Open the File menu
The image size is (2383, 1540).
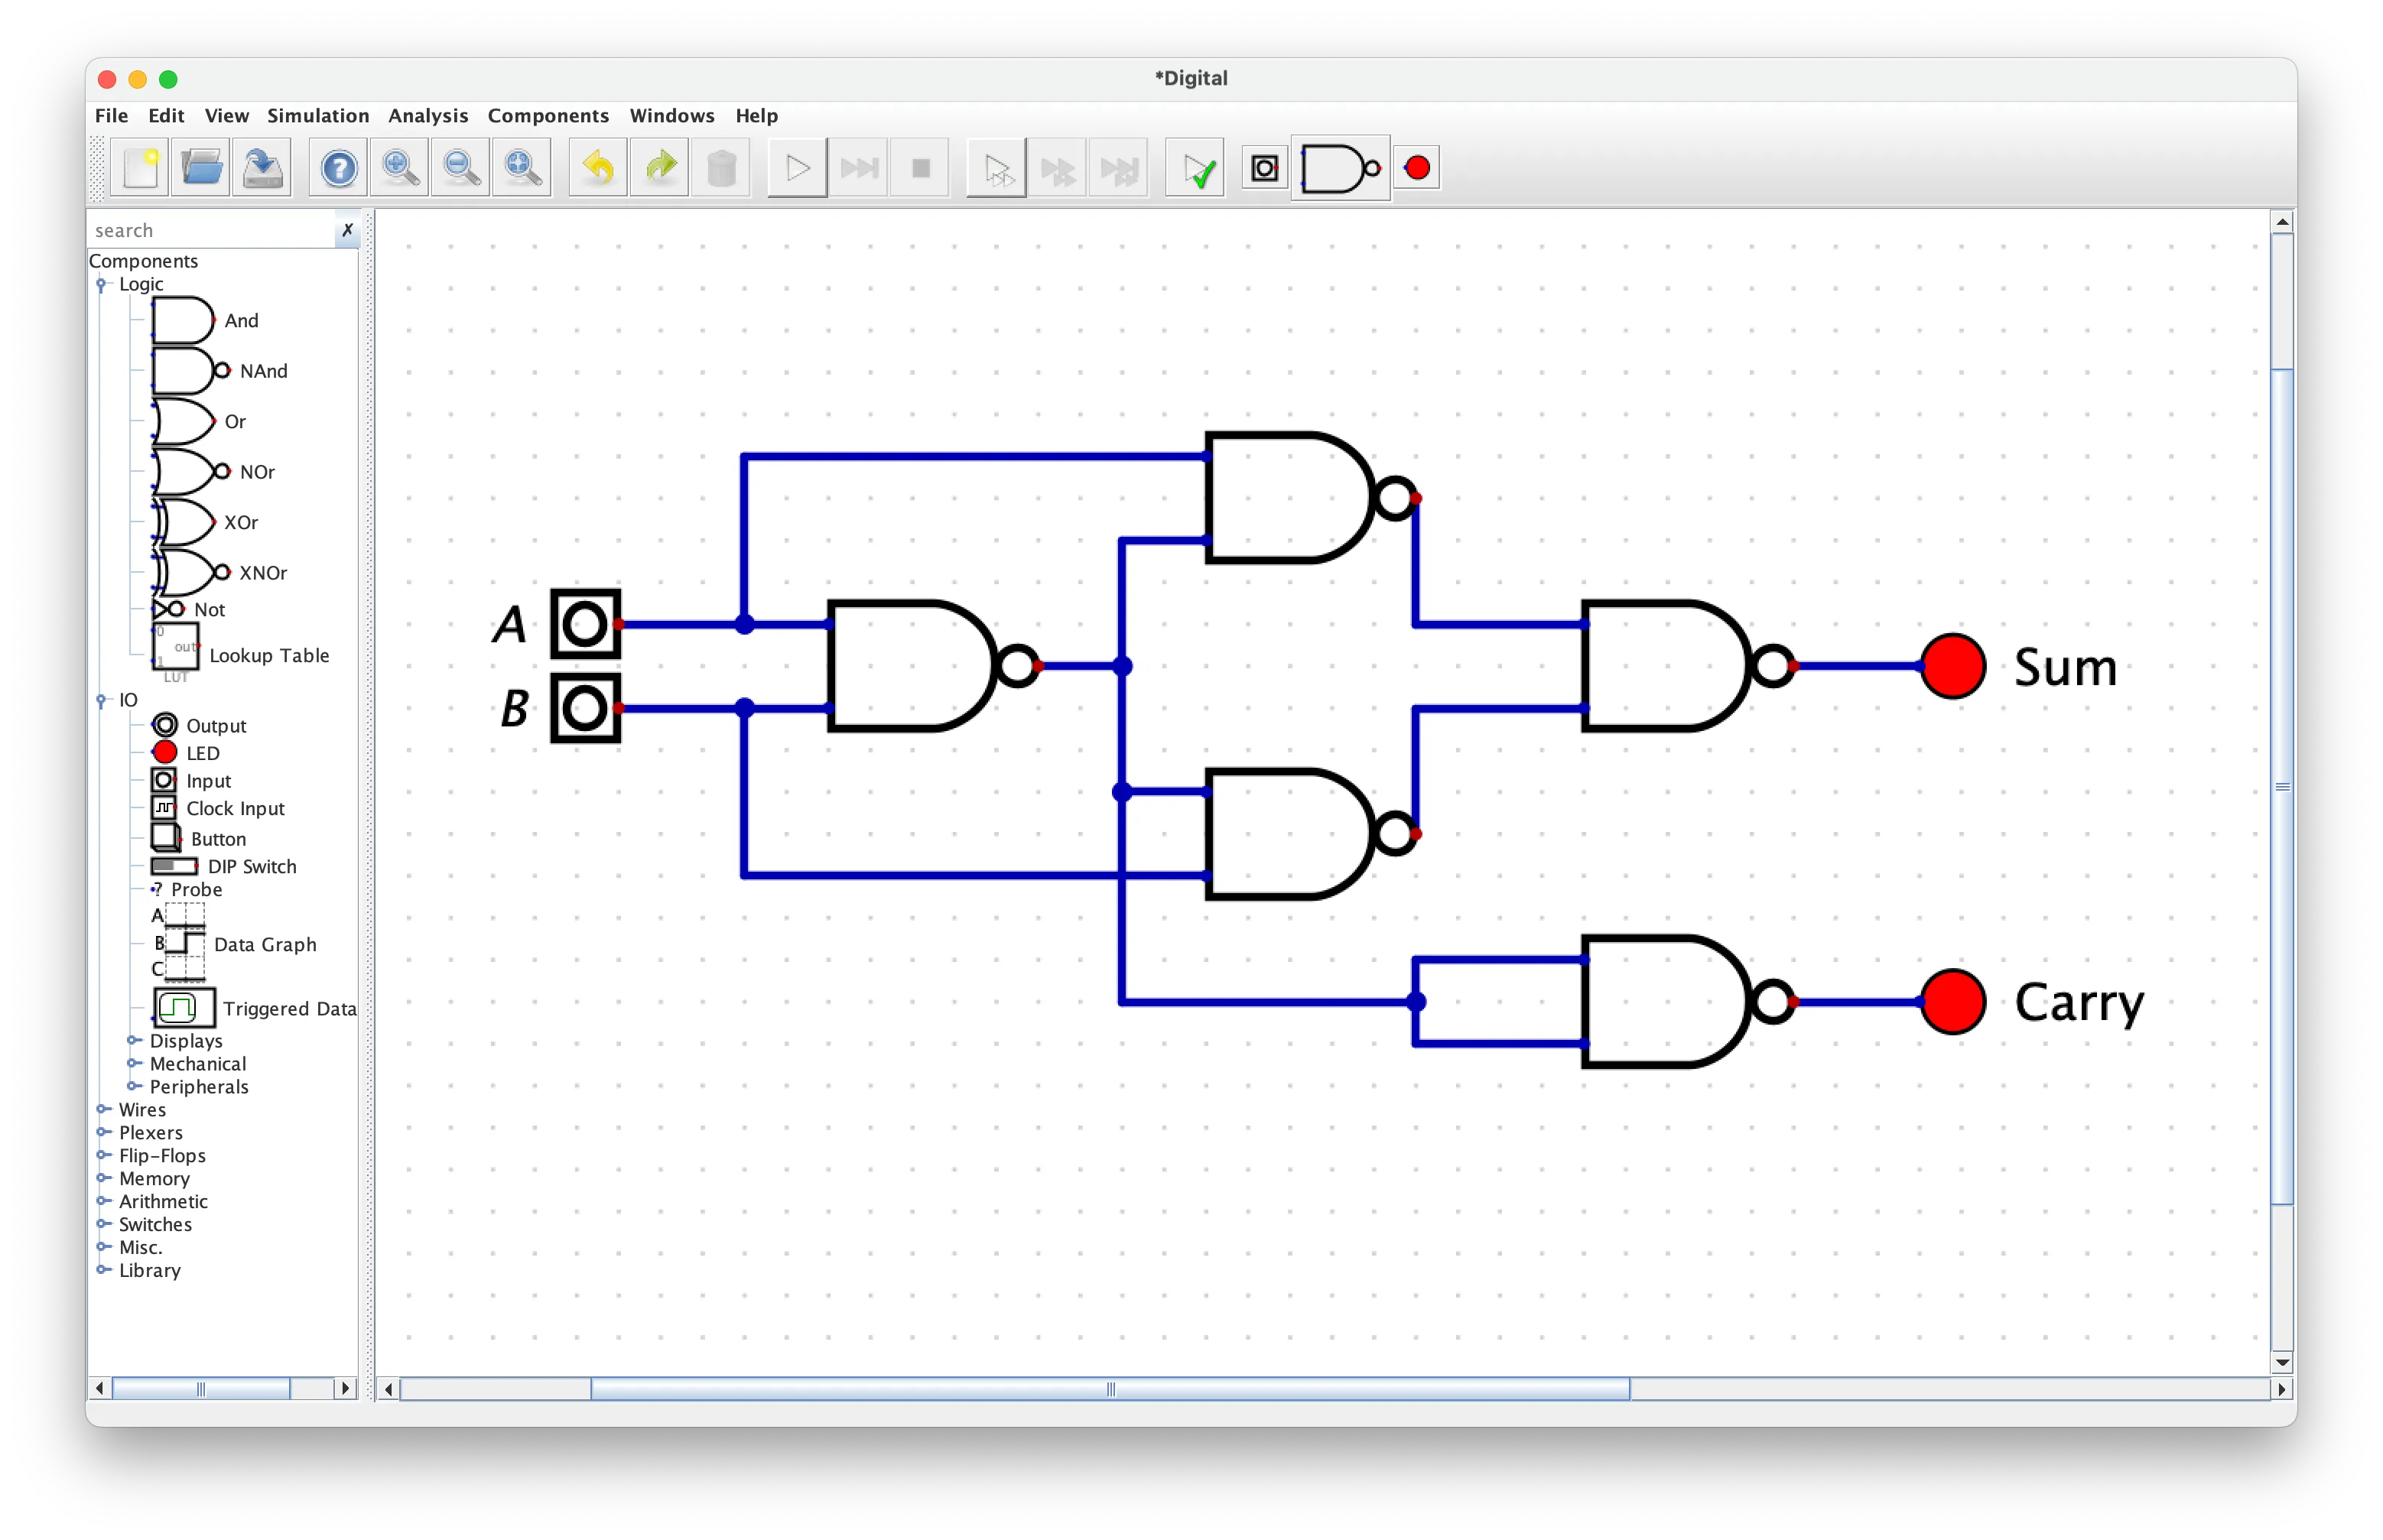(111, 116)
